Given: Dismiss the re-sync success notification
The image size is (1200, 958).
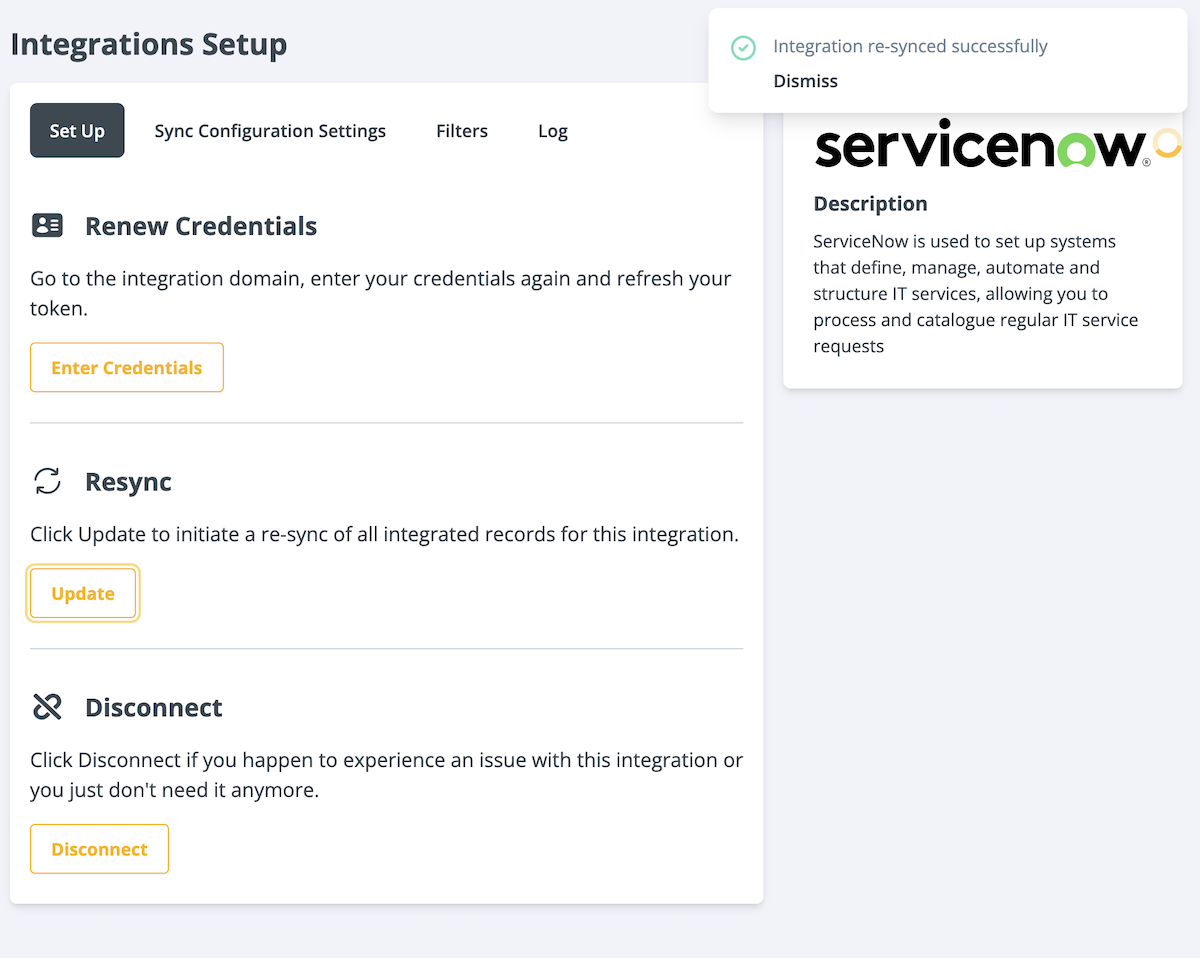Looking at the screenshot, I should (x=805, y=81).
